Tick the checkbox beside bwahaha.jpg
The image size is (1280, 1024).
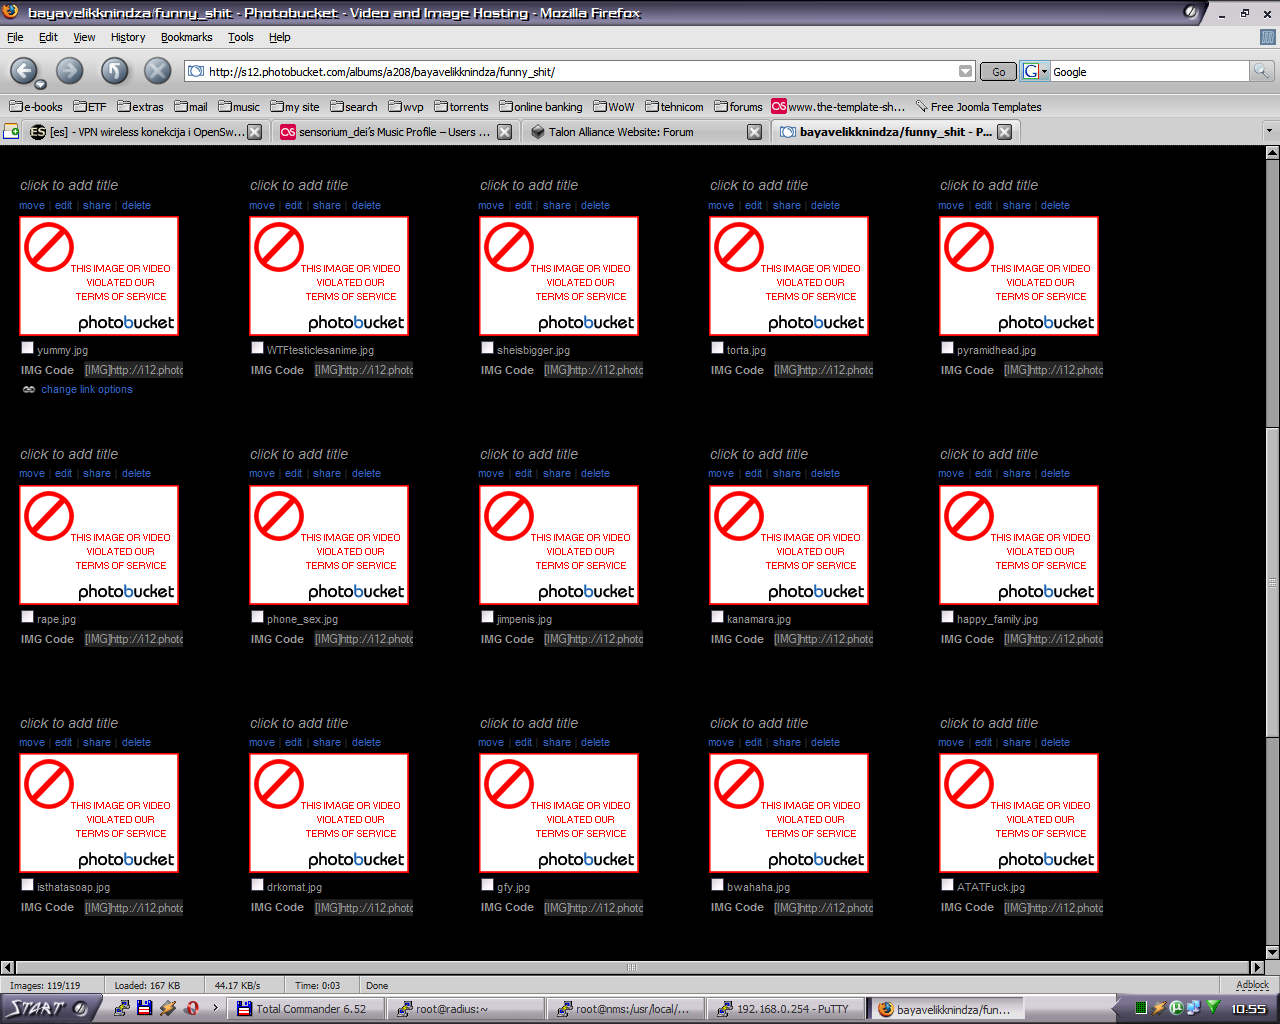(x=717, y=884)
